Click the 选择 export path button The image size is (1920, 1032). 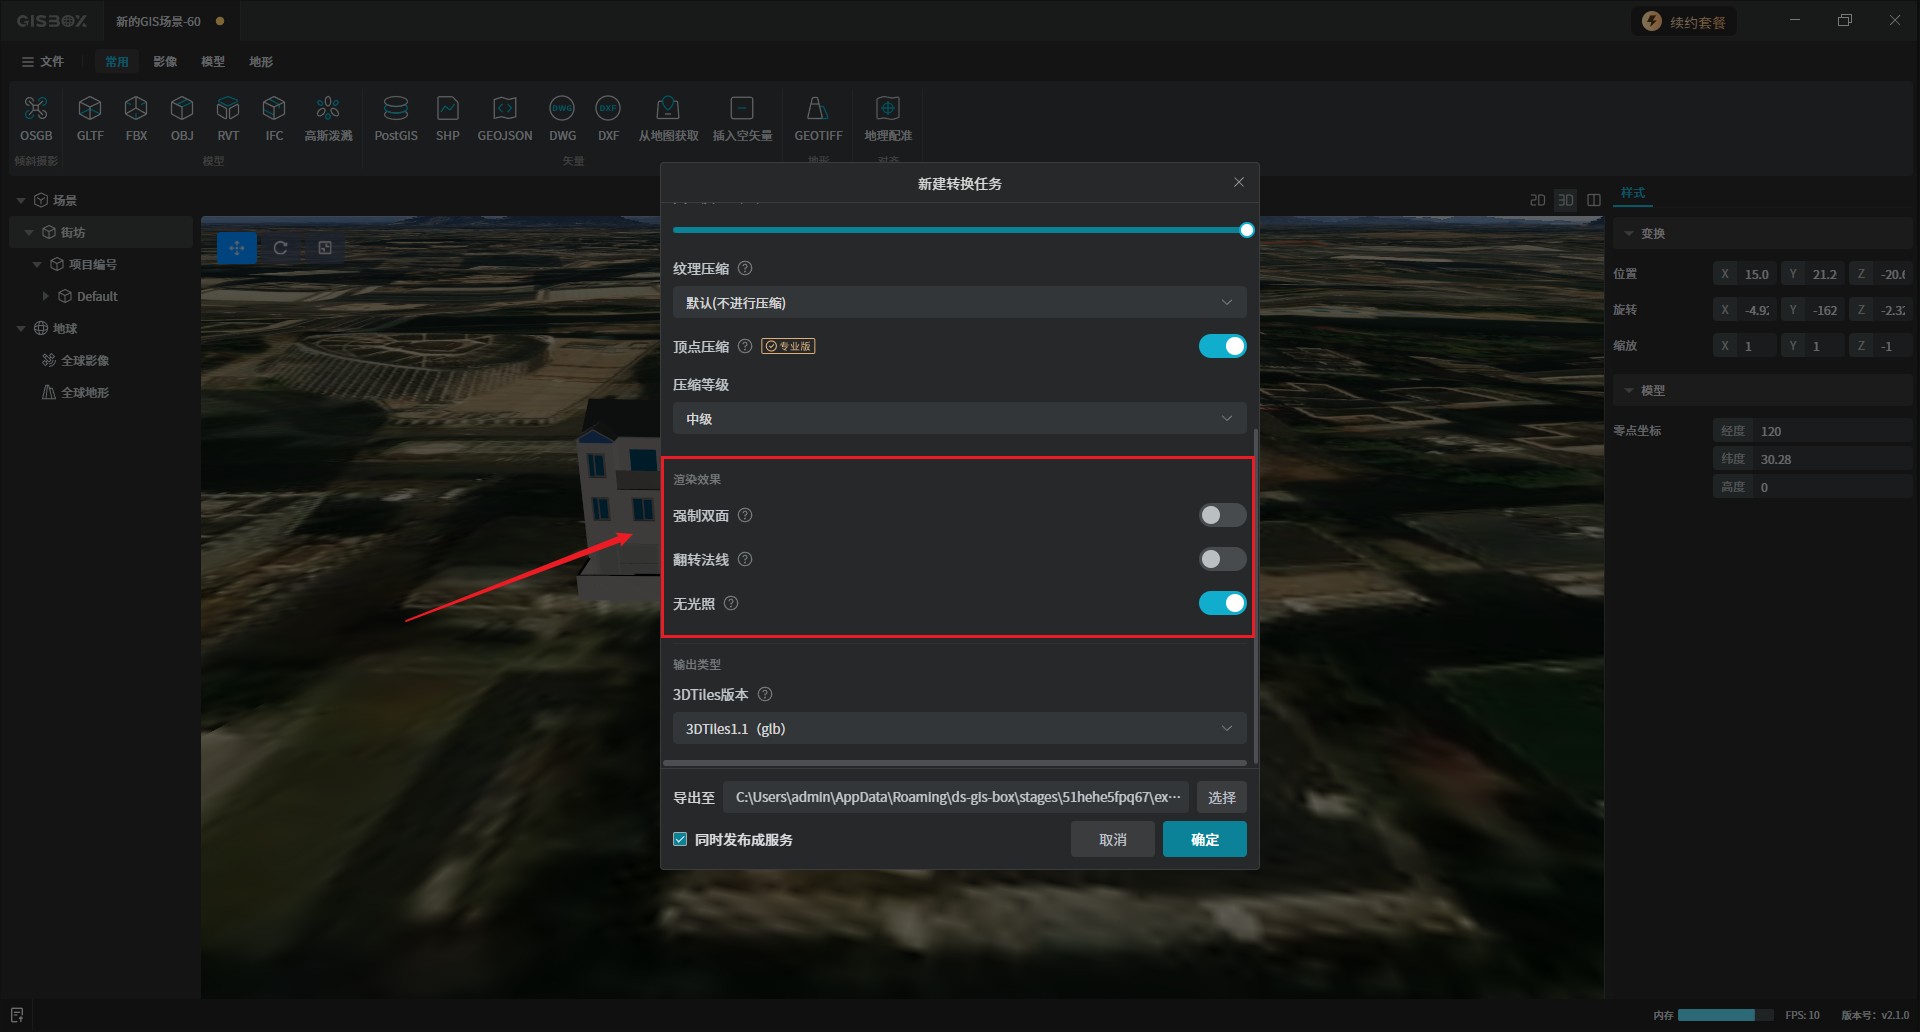[1221, 798]
